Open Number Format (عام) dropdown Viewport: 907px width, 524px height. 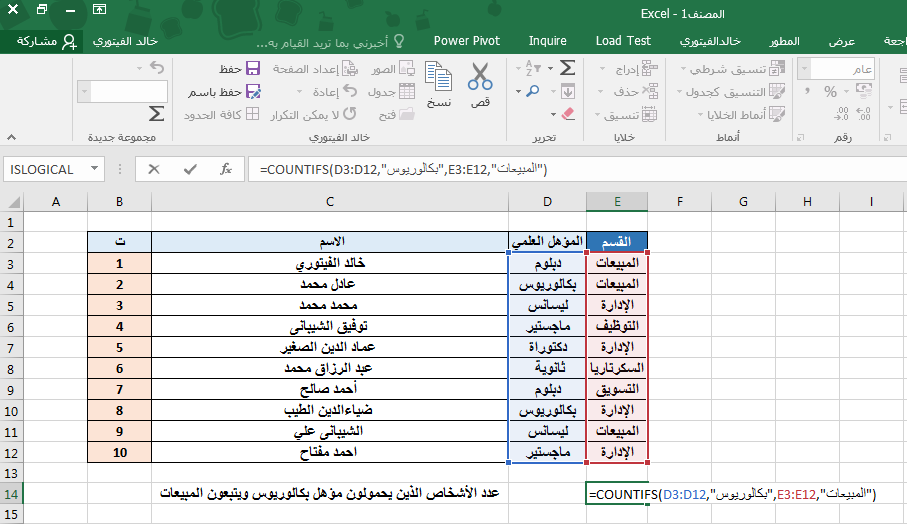[x=804, y=69]
